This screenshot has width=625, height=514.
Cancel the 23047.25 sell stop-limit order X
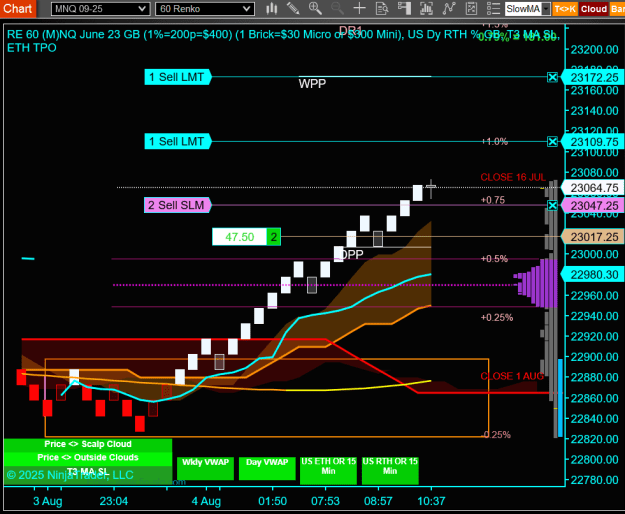[552, 206]
